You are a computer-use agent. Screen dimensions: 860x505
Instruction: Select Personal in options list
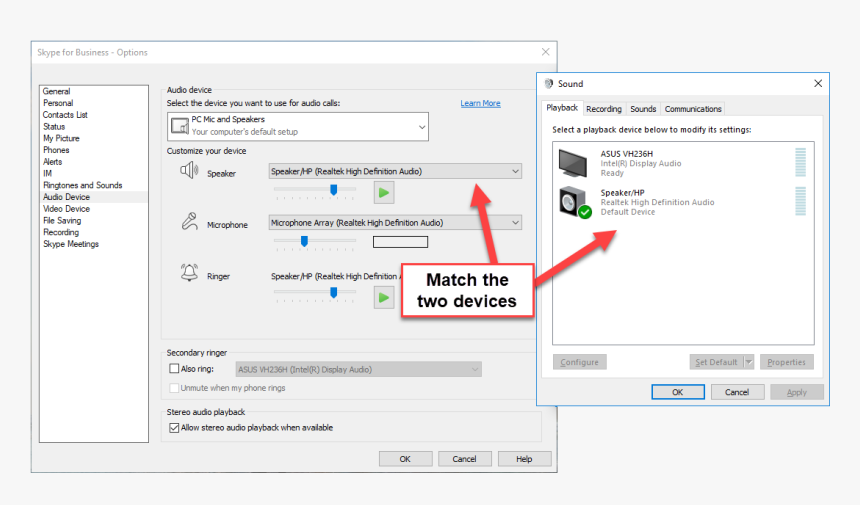tap(58, 103)
